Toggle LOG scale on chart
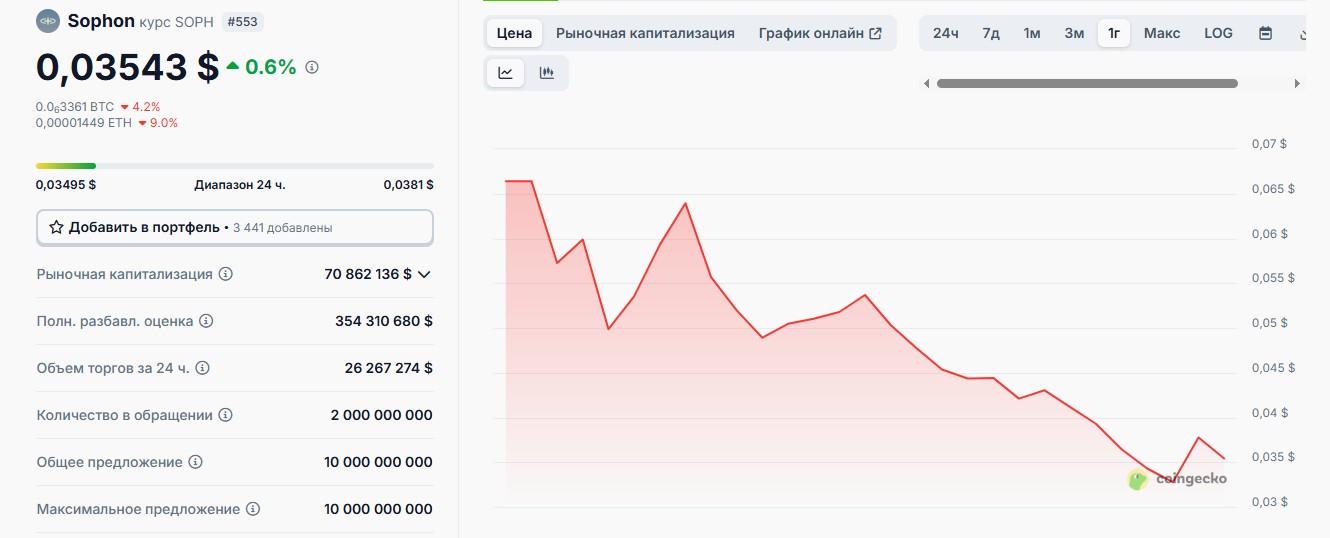The height and width of the screenshot is (538, 1330). (x=1218, y=33)
